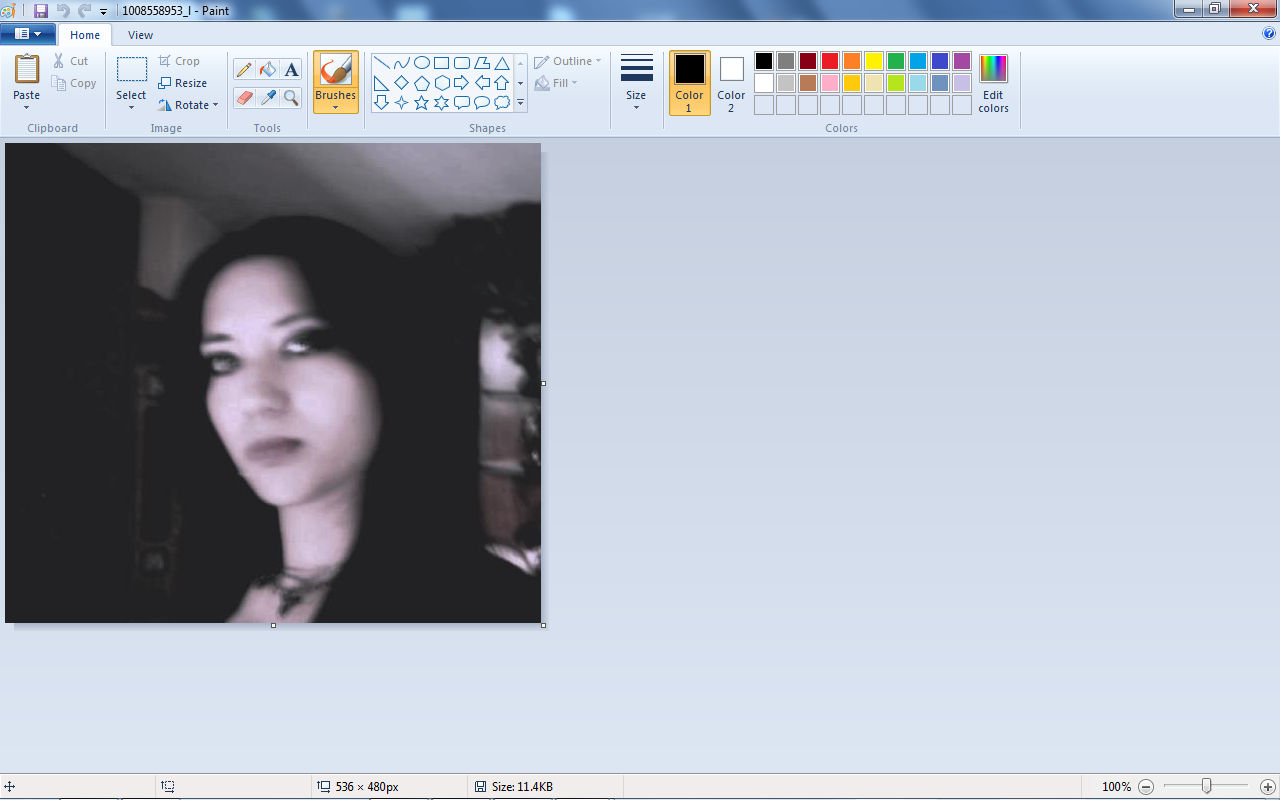Click the Save icon in title bar
Screen dimensions: 1280x800
(x=41, y=10)
